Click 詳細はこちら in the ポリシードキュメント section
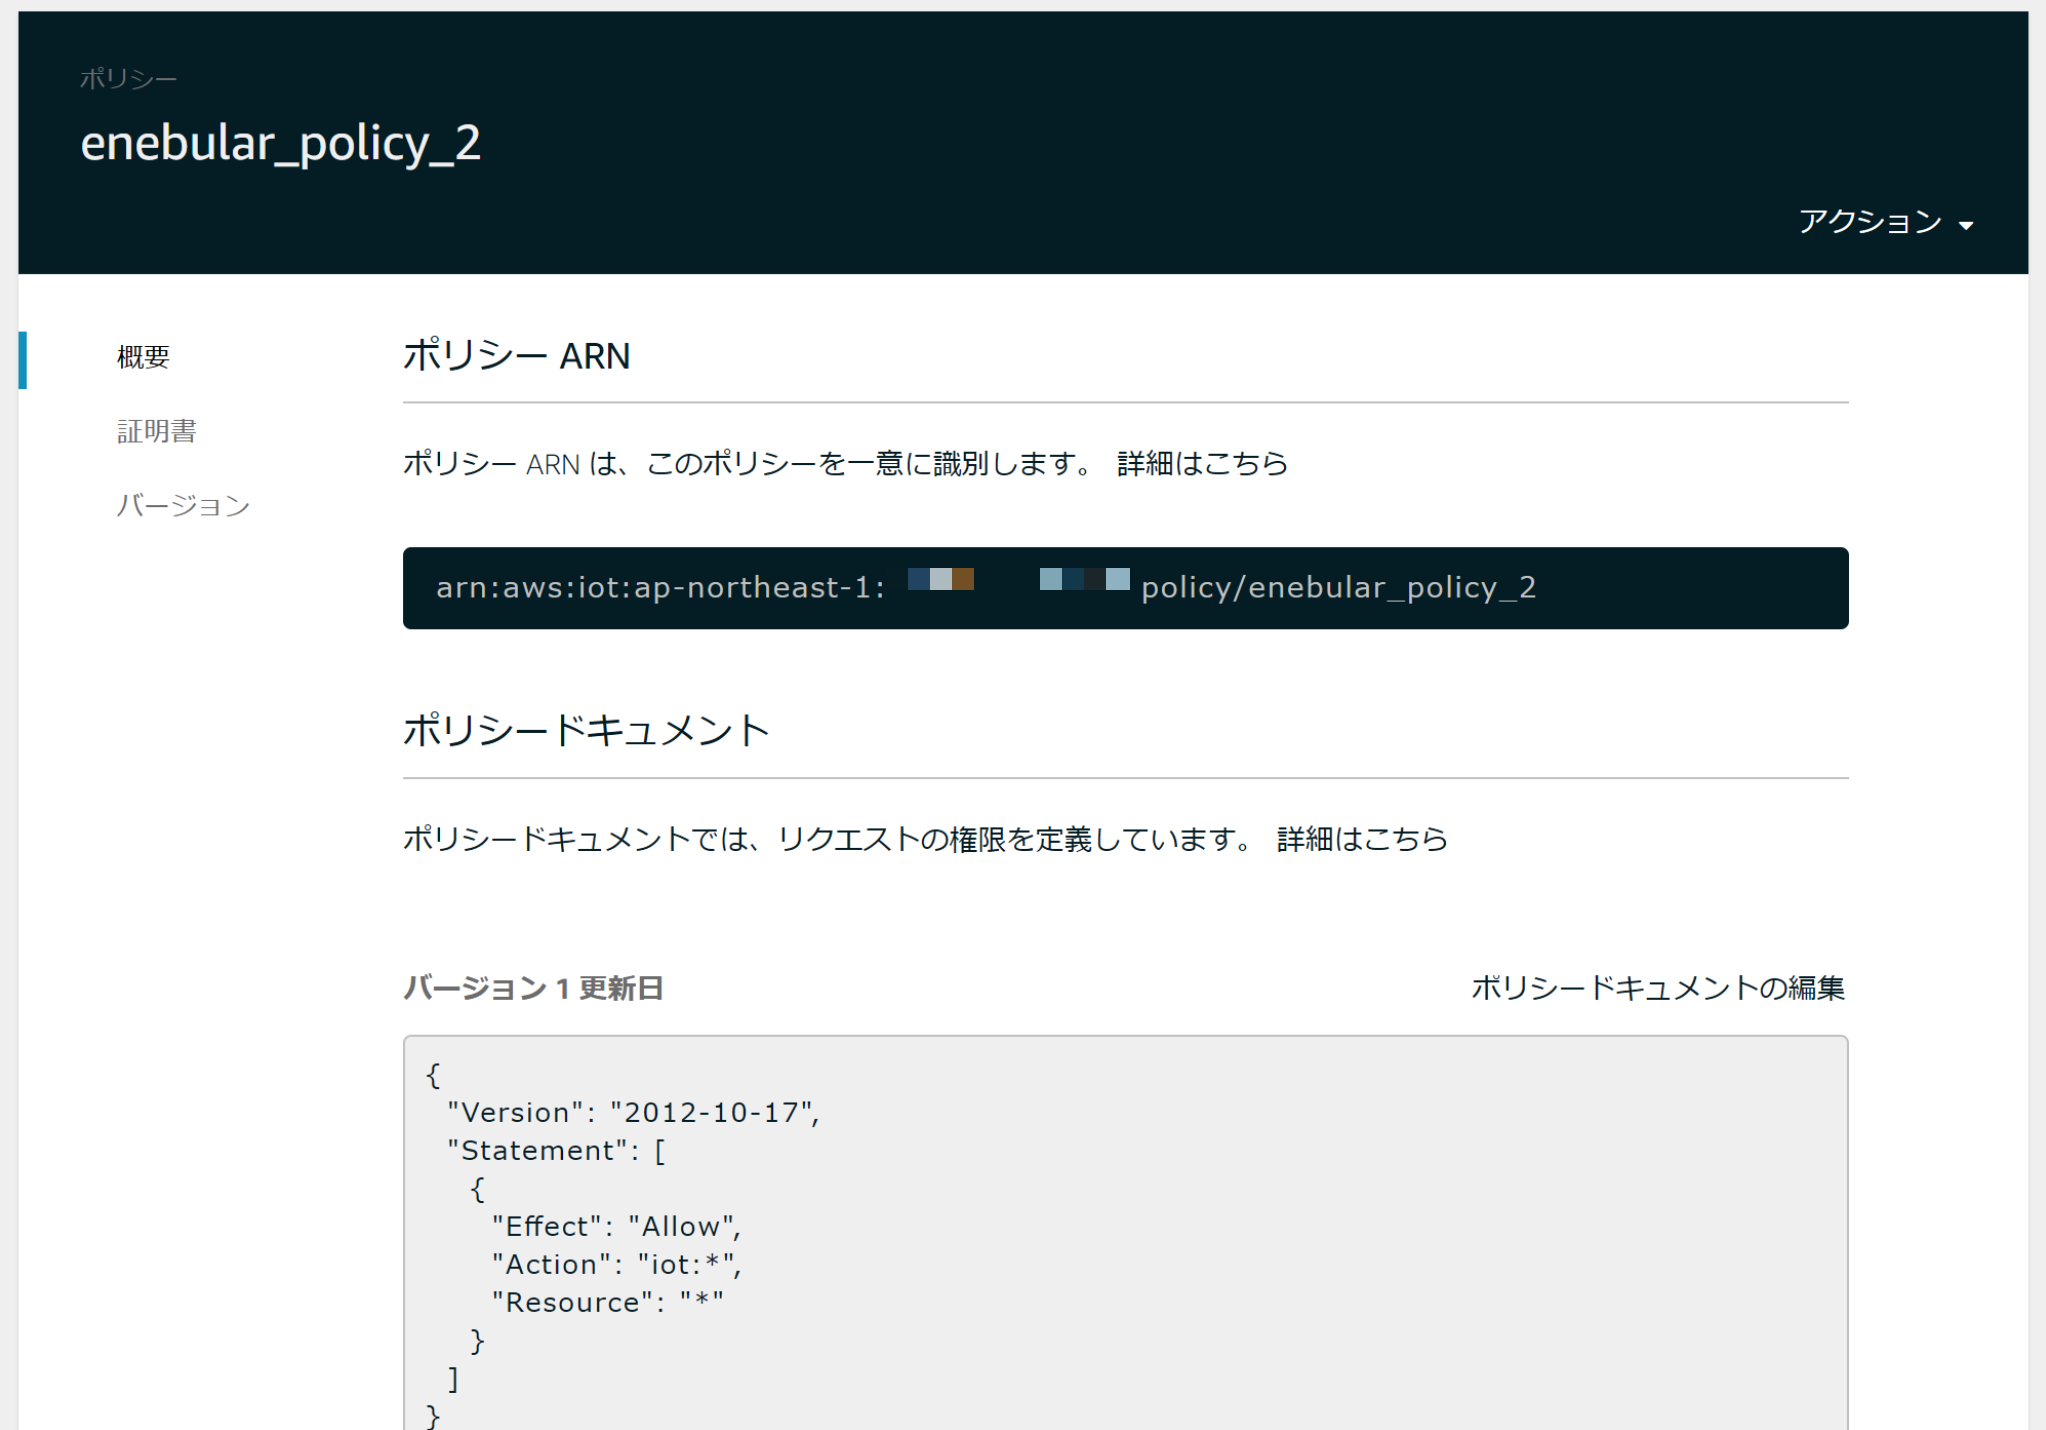 [1361, 839]
